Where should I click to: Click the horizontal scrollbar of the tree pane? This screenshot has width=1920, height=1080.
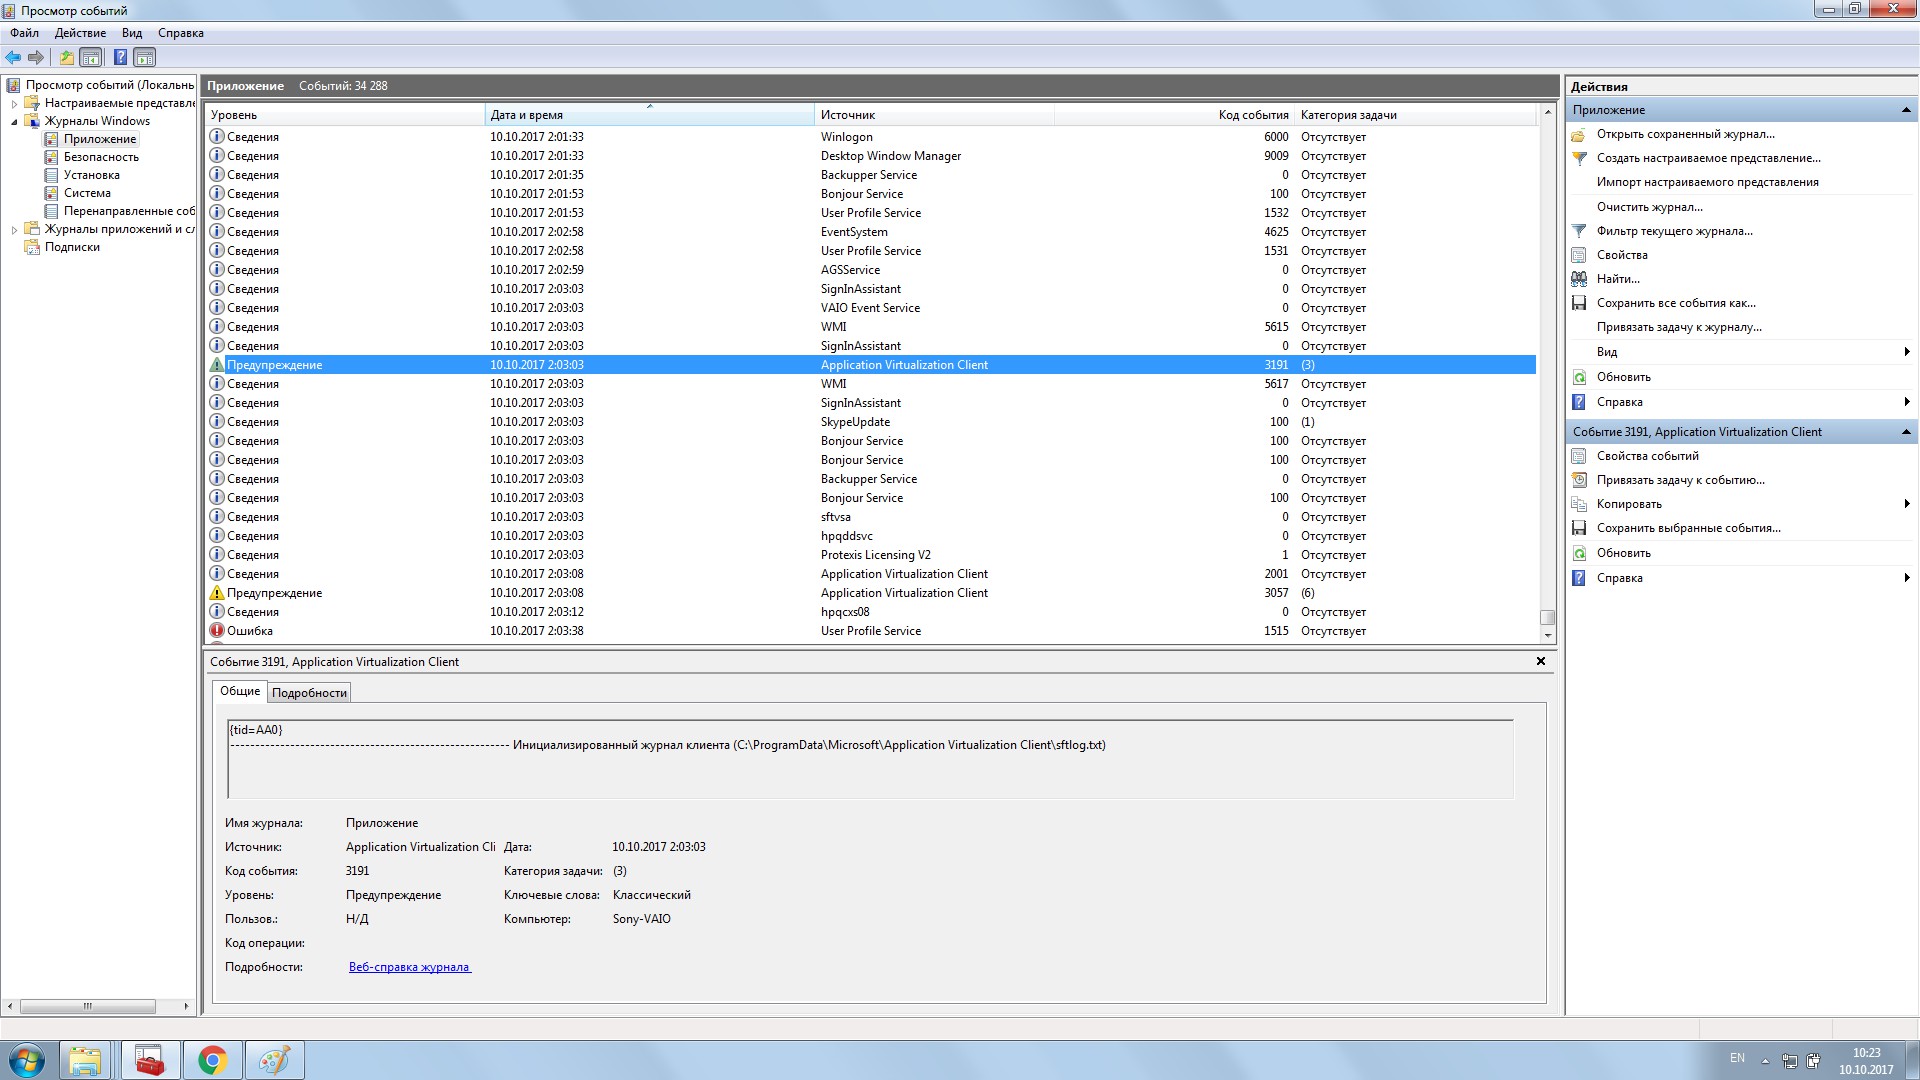coord(87,1006)
